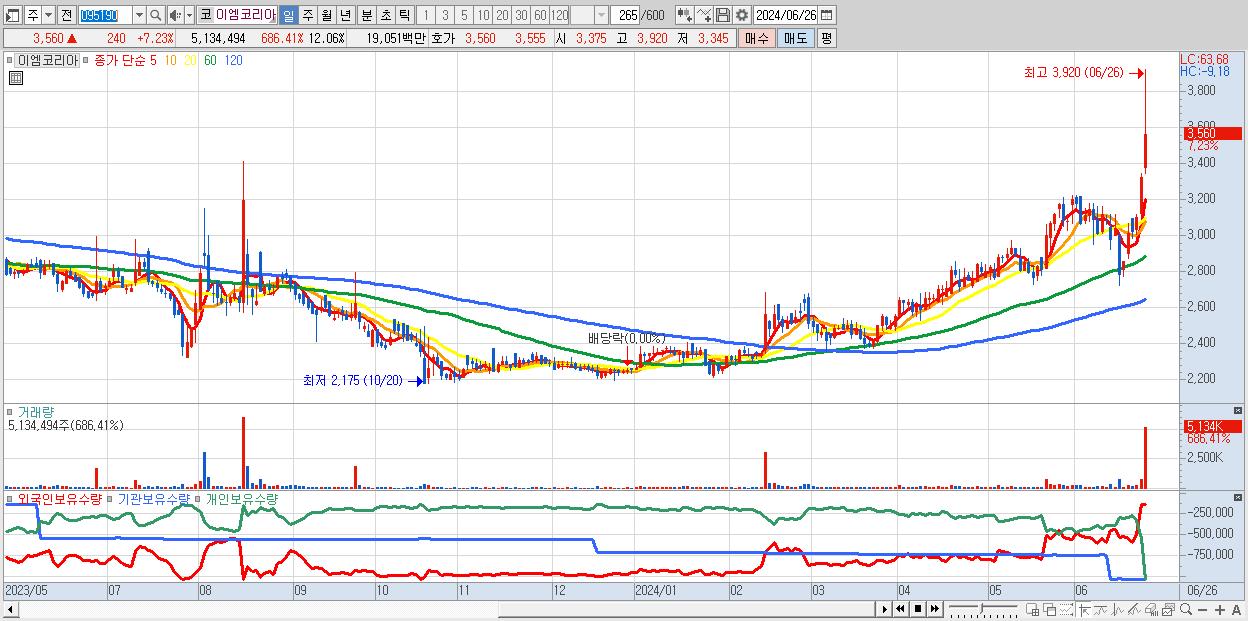
Task: Click the fast-forward button in bottom bar
Action: point(934,609)
